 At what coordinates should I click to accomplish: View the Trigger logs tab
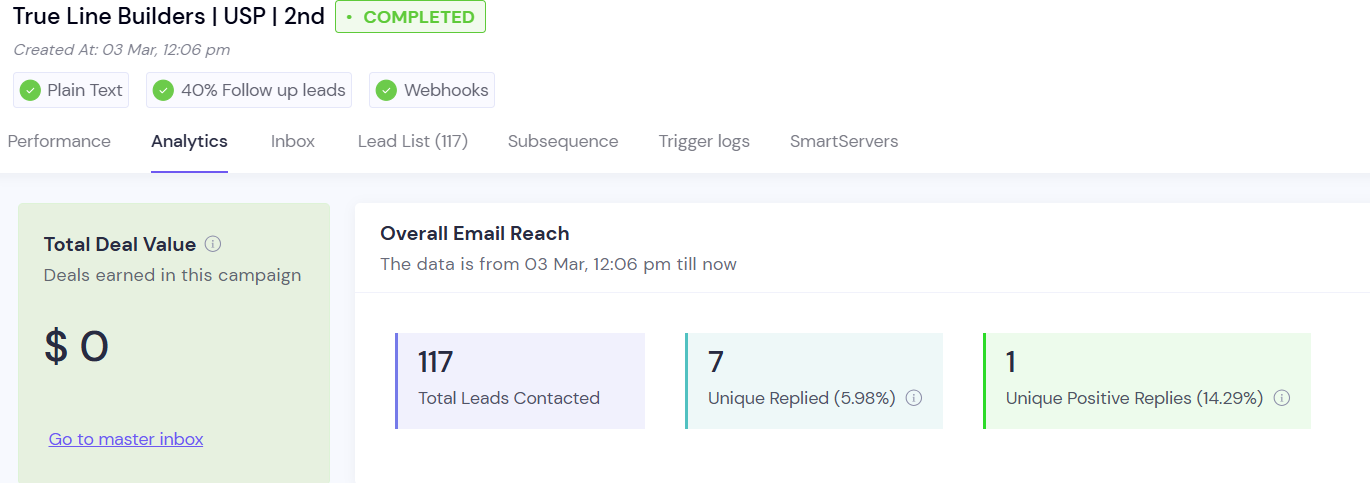point(704,141)
